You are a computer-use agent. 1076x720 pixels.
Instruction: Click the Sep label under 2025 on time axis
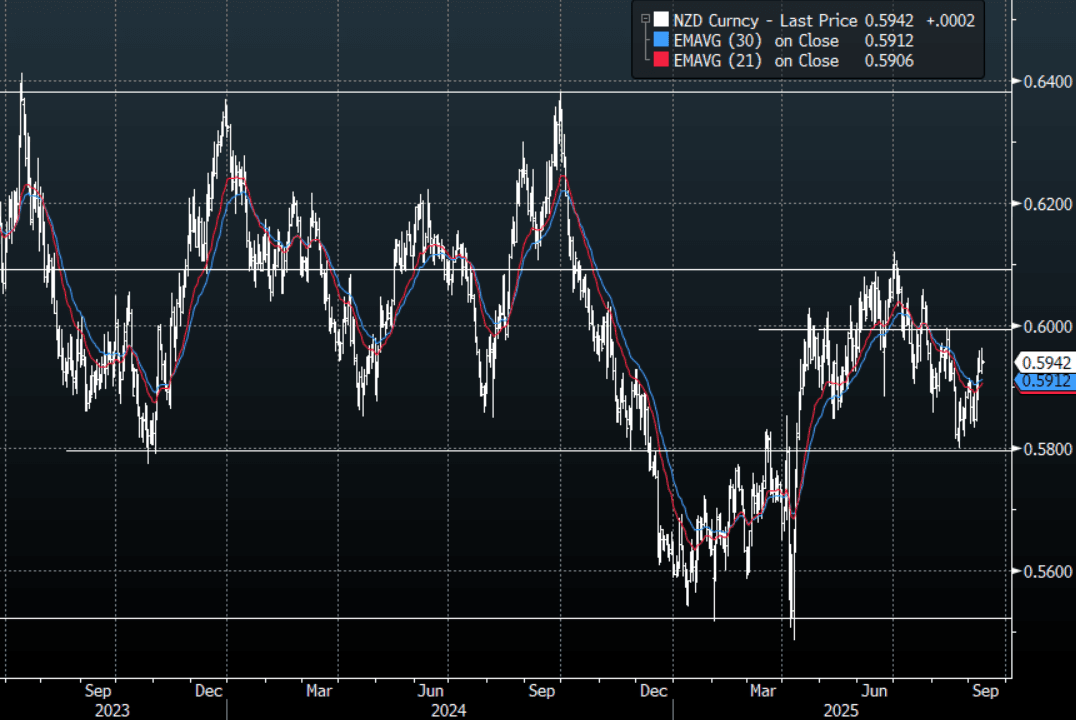(x=985, y=690)
